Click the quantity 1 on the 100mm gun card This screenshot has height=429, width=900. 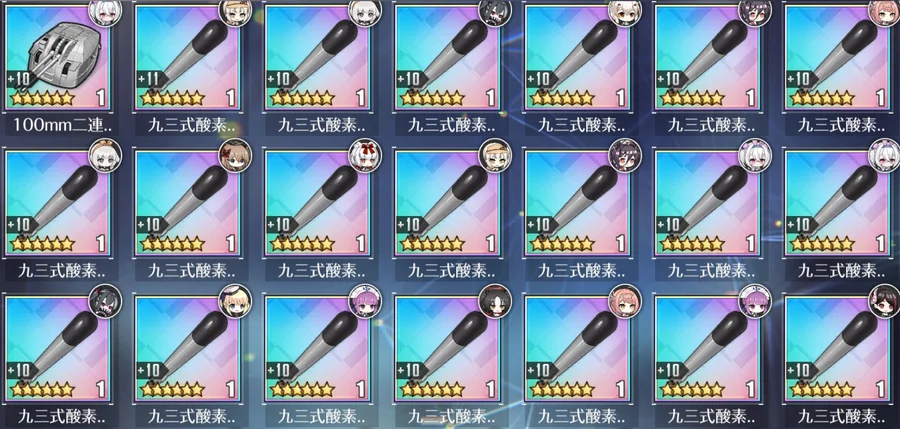tap(101, 98)
